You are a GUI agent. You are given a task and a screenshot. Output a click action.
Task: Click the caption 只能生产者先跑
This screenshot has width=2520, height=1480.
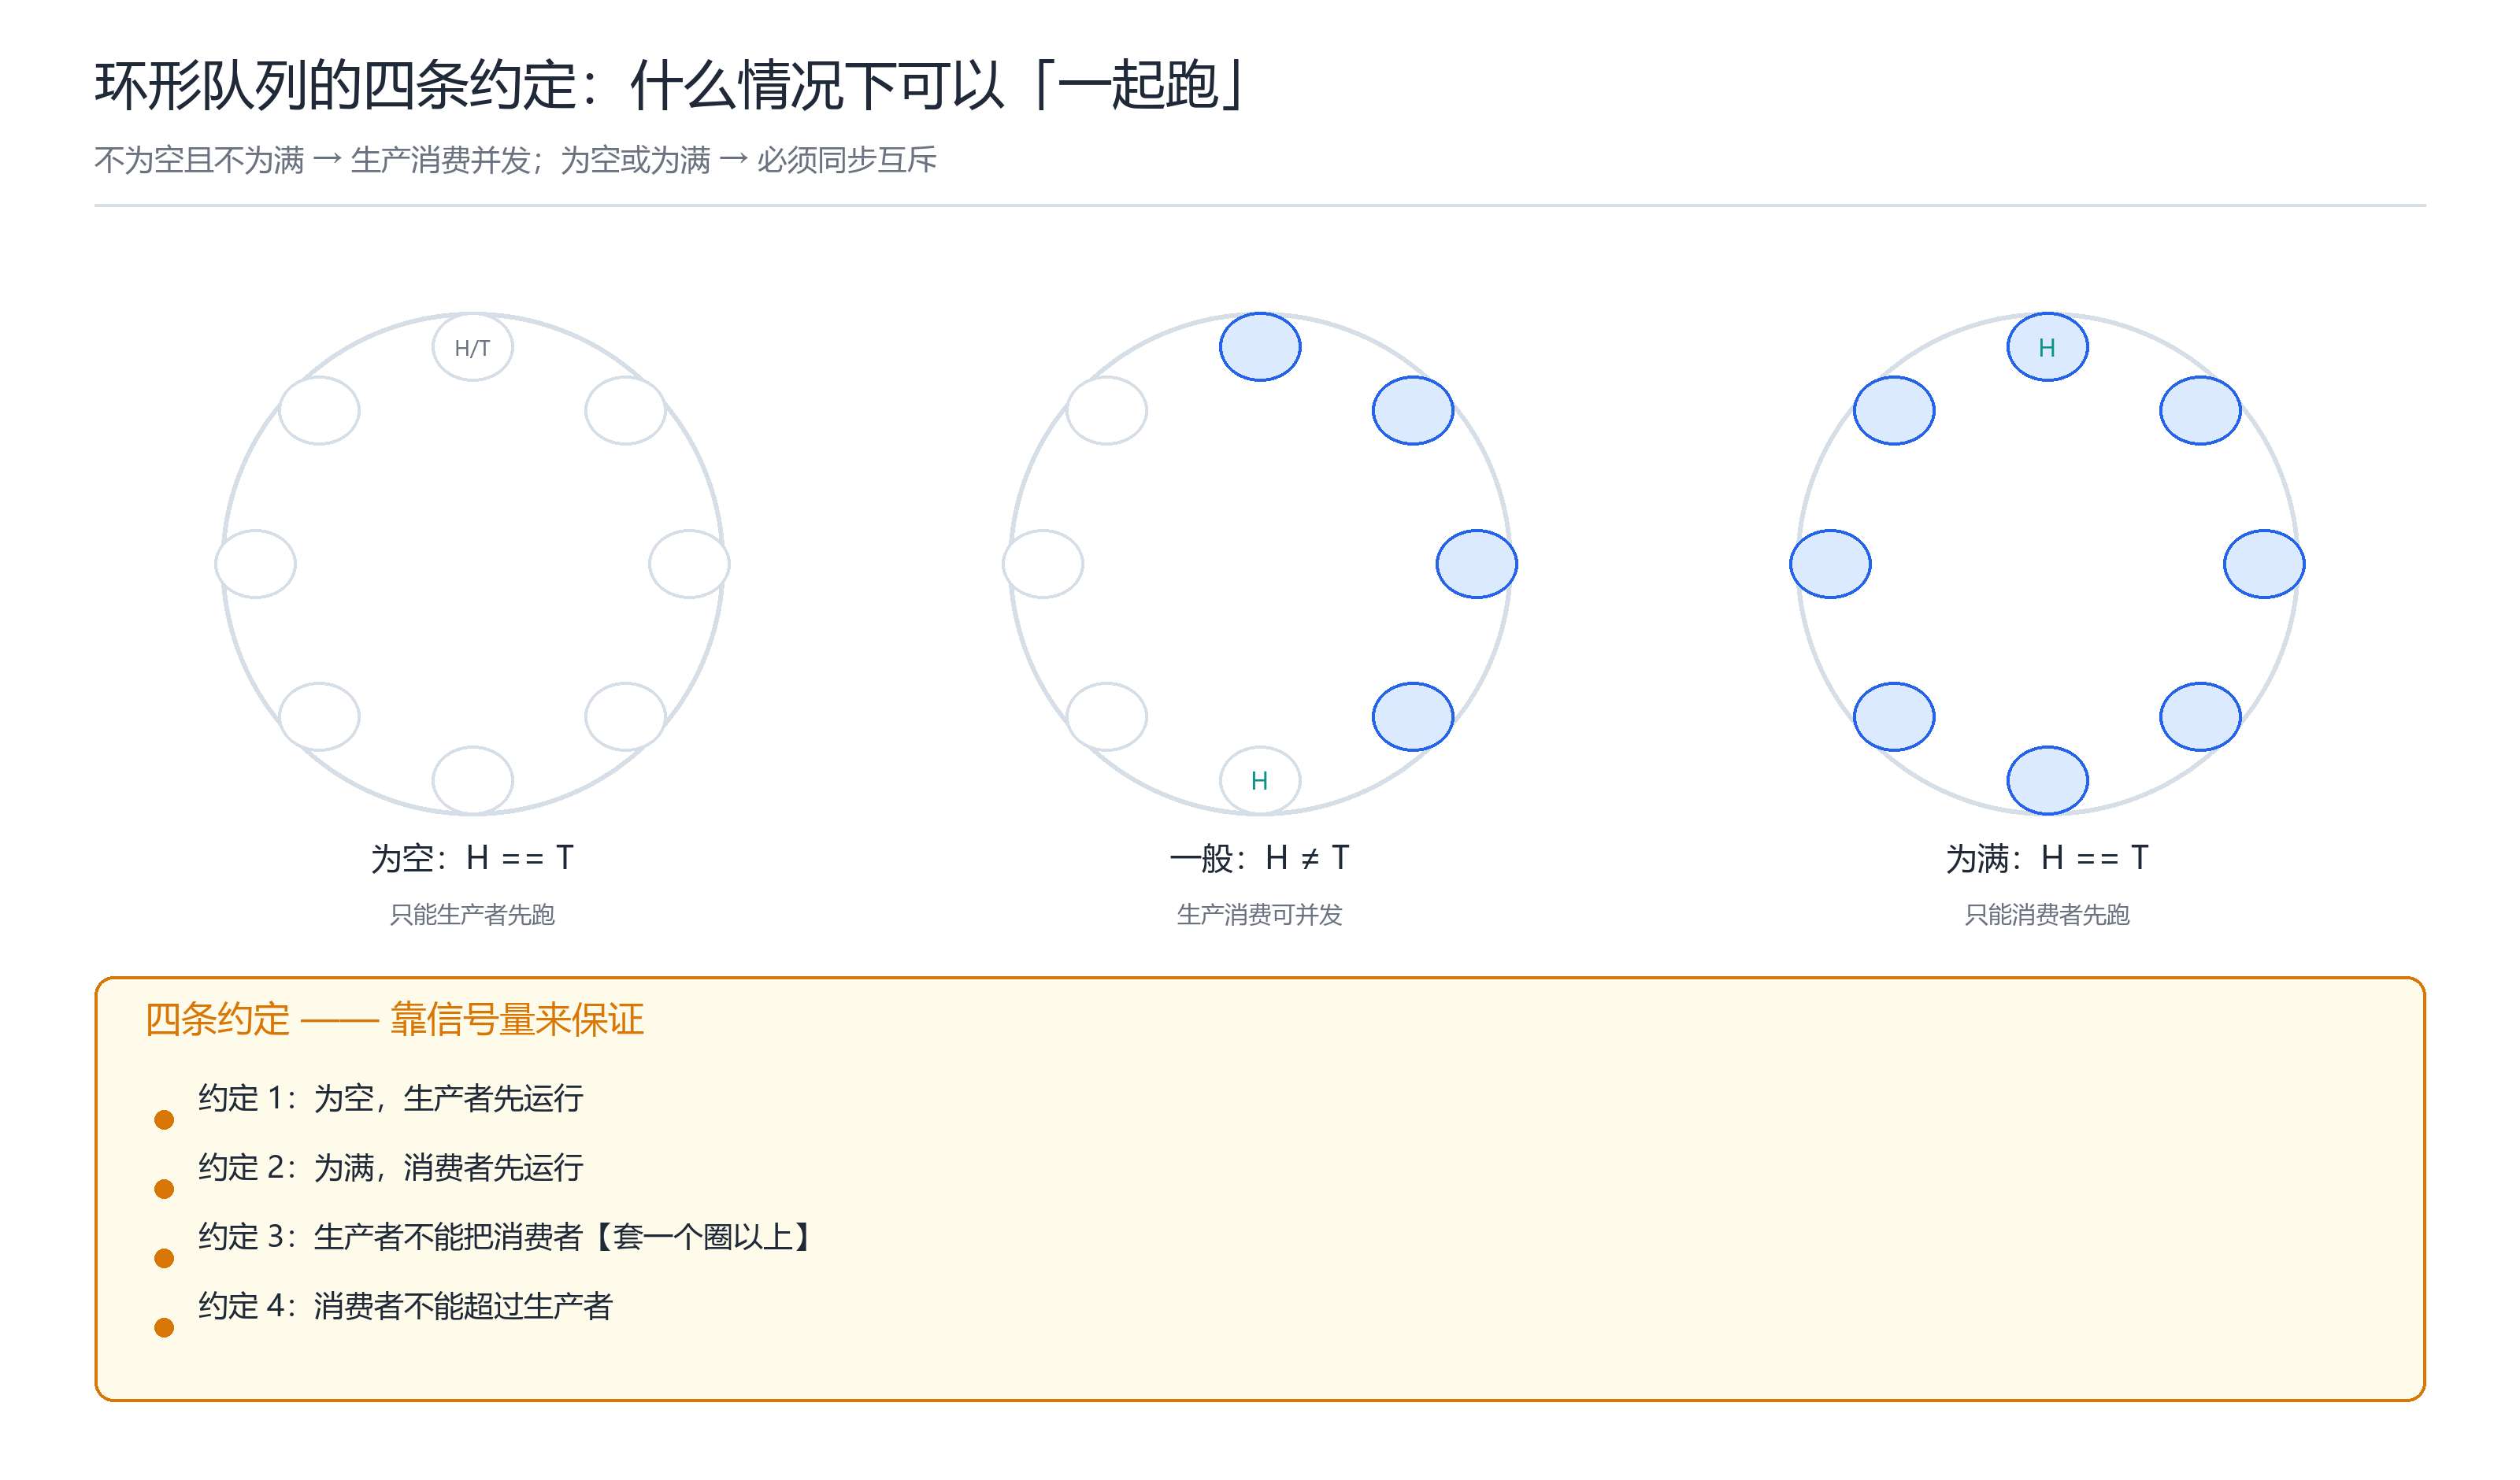[472, 914]
